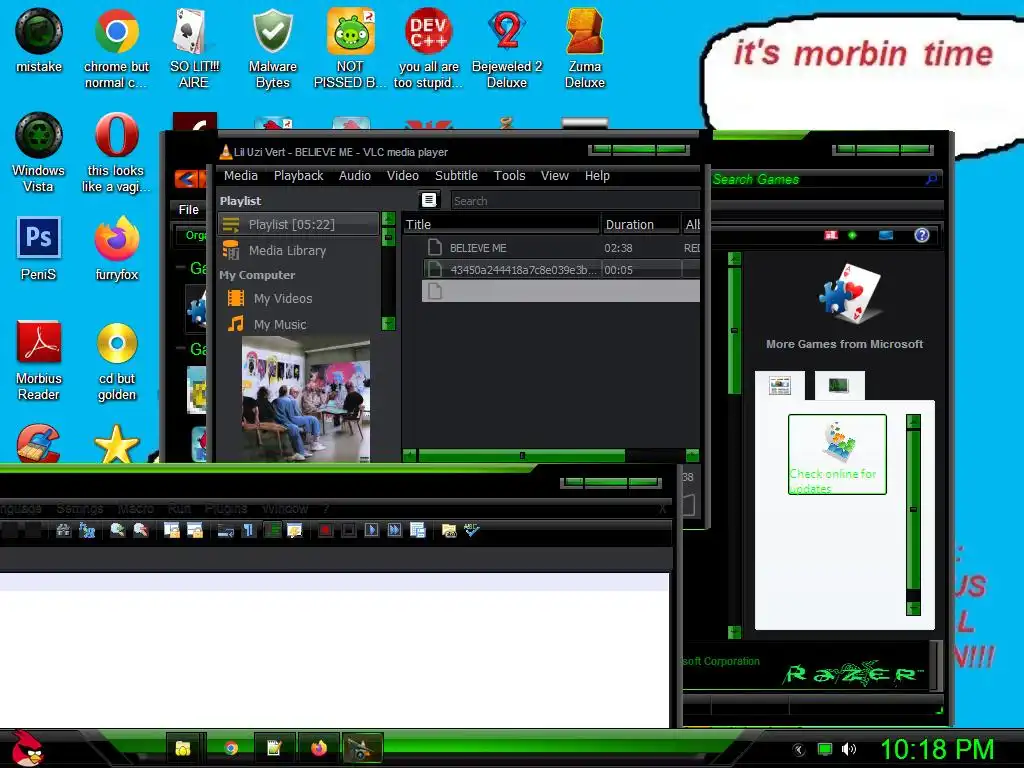Image resolution: width=1024 pixels, height=768 pixels.
Task: Click the Angry Bird Start button
Action: (27, 748)
